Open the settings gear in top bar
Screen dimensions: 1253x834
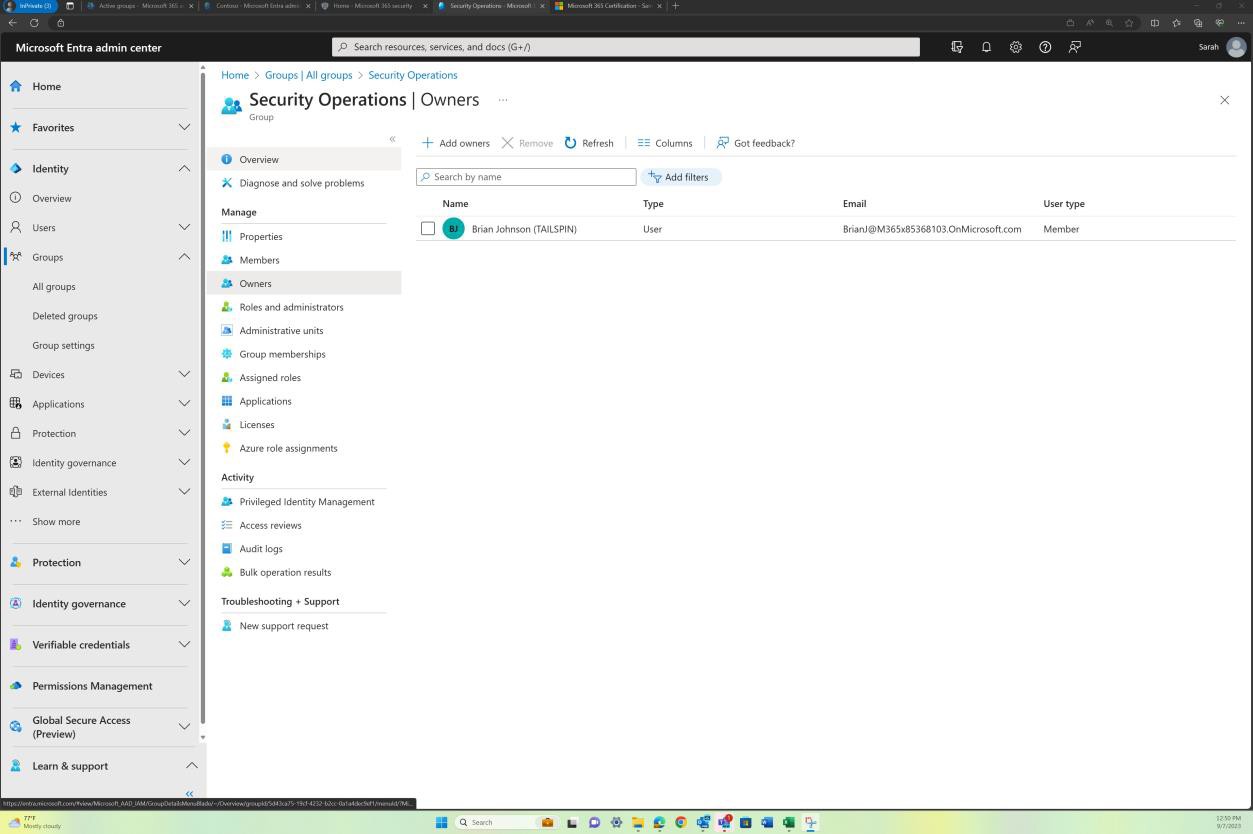(1016, 46)
